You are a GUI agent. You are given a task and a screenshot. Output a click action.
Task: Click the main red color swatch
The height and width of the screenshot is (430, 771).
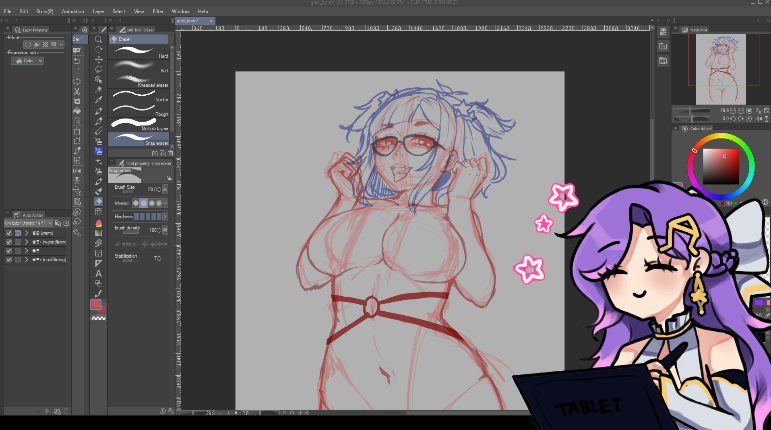coord(96,304)
